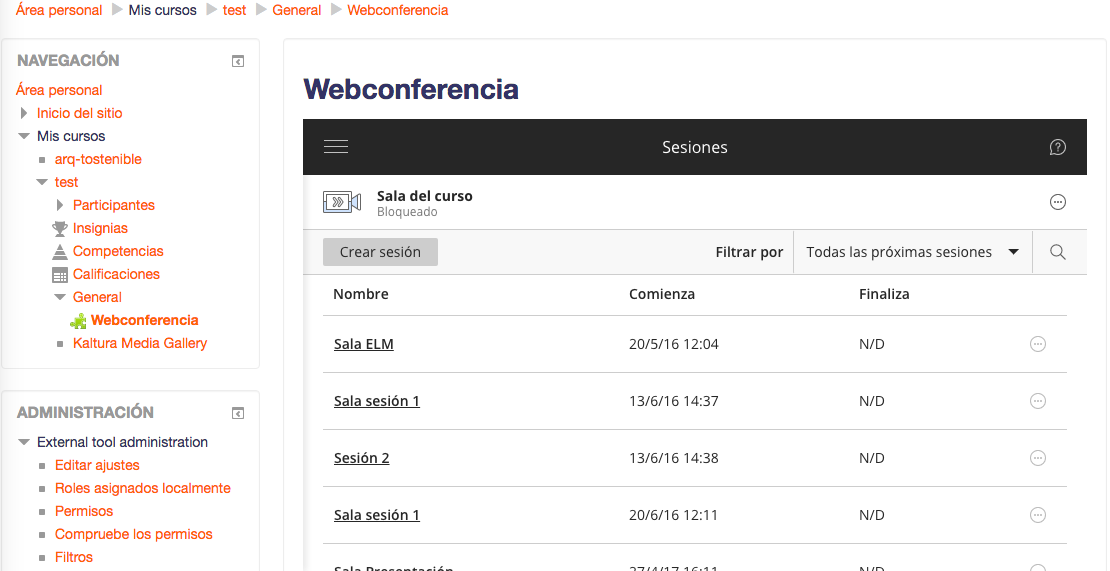1110x571 pixels.
Task: Open options for Sala sesión 1 13/6/16
Action: [1037, 401]
